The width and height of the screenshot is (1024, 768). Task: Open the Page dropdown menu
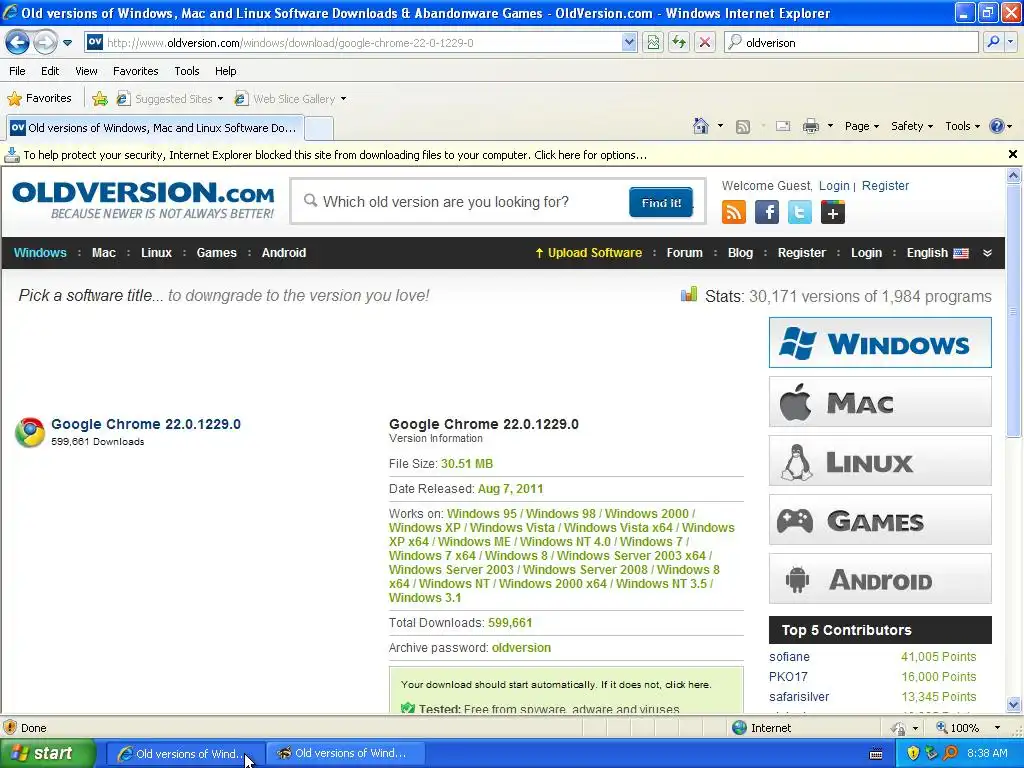point(861,126)
